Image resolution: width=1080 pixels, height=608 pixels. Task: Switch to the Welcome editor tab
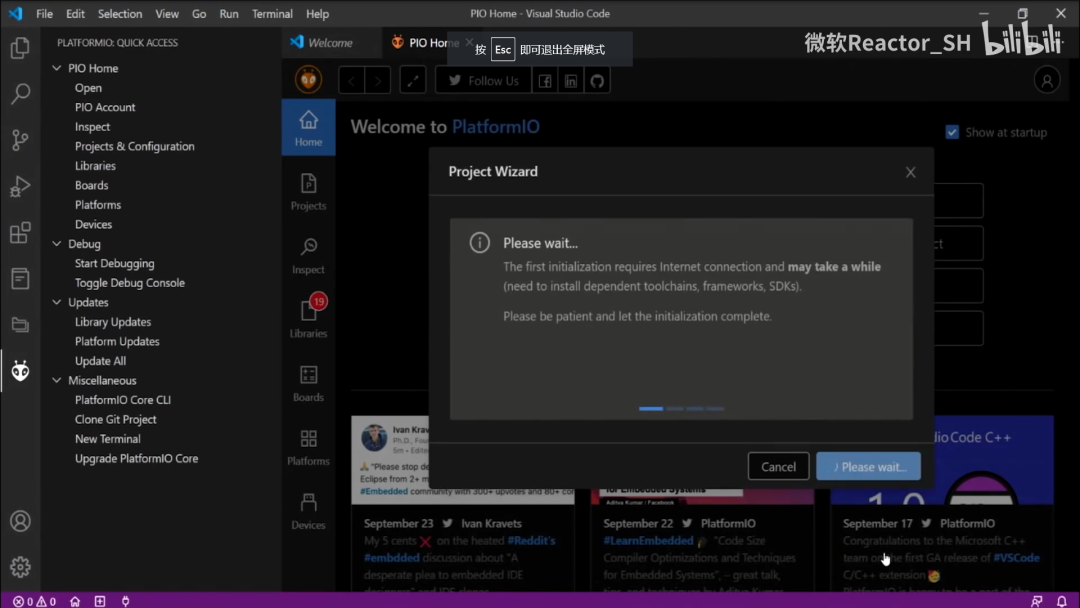(x=330, y=43)
